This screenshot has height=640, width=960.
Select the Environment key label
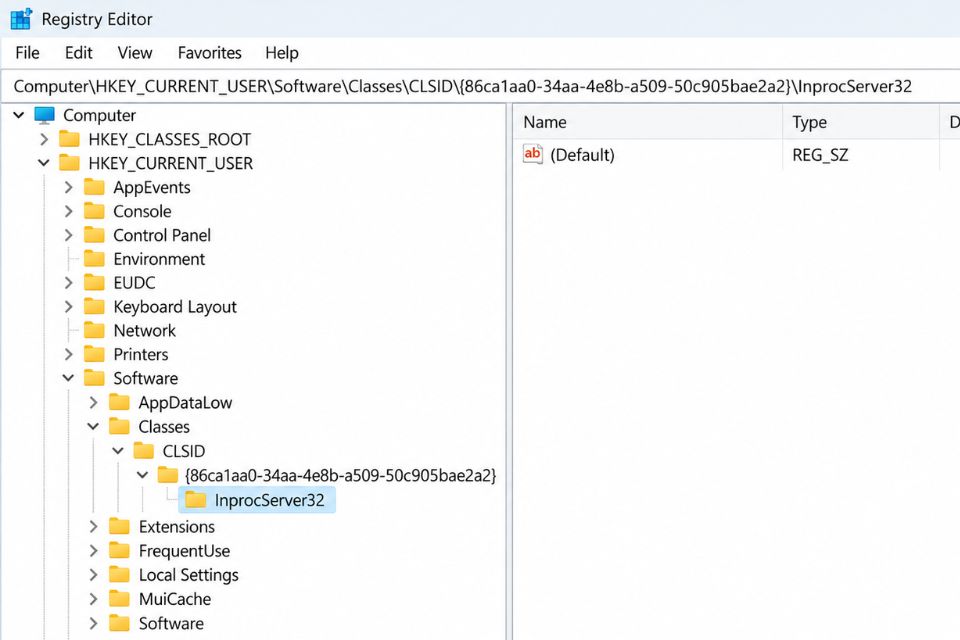[x=159, y=259]
